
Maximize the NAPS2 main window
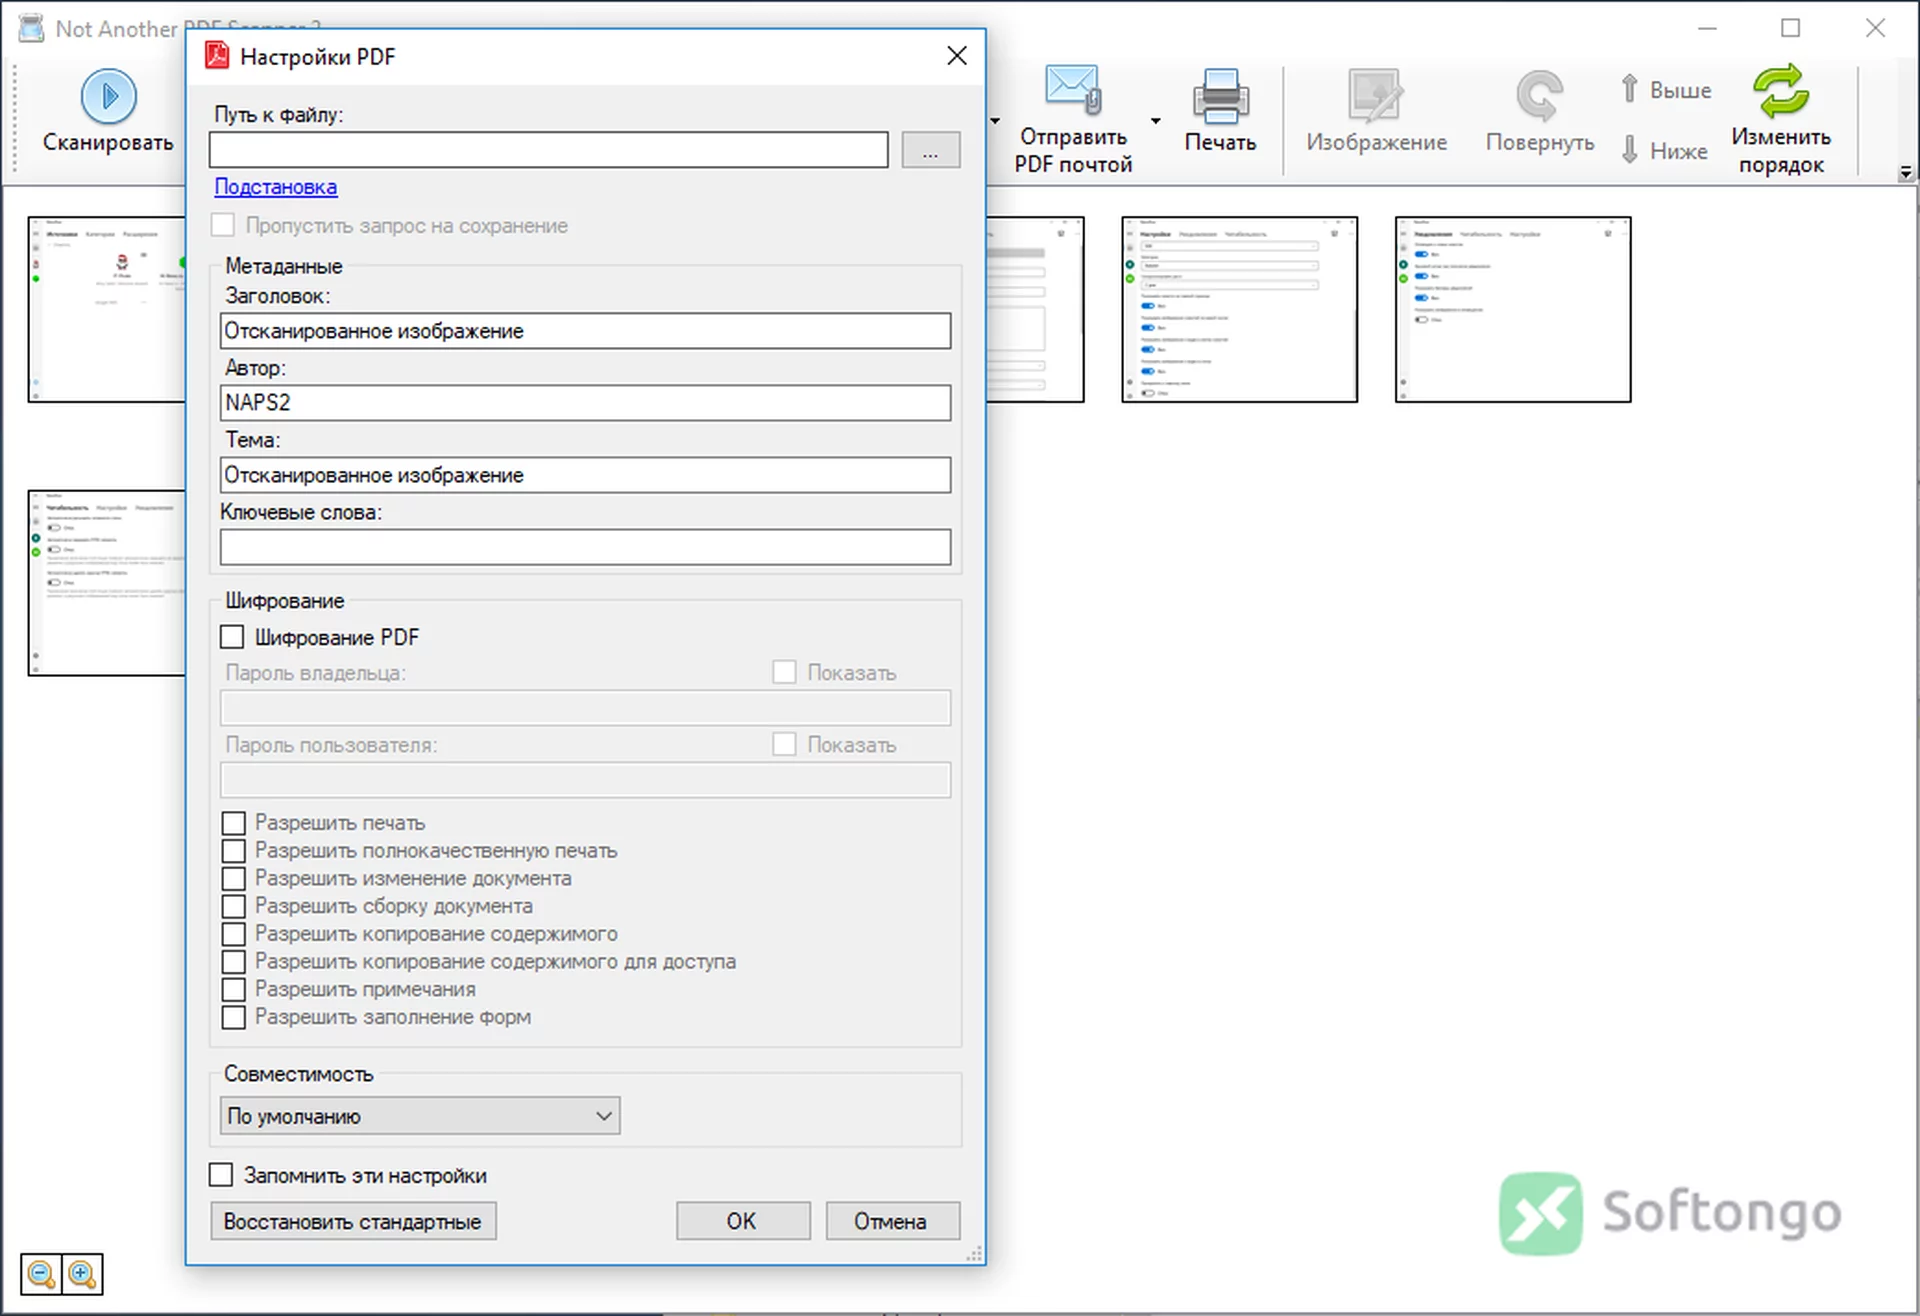tap(1791, 28)
